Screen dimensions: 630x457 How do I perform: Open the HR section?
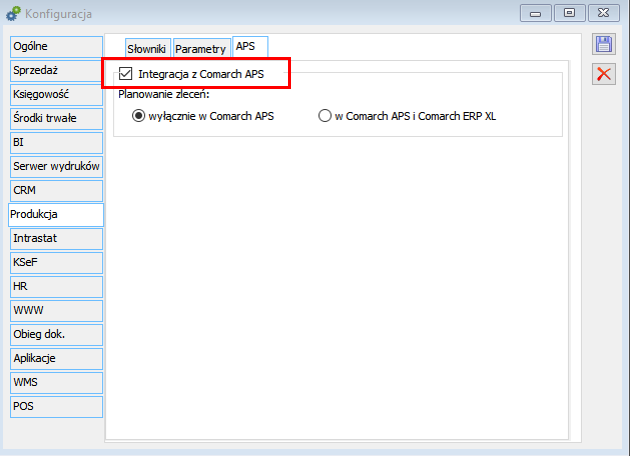(x=56, y=287)
